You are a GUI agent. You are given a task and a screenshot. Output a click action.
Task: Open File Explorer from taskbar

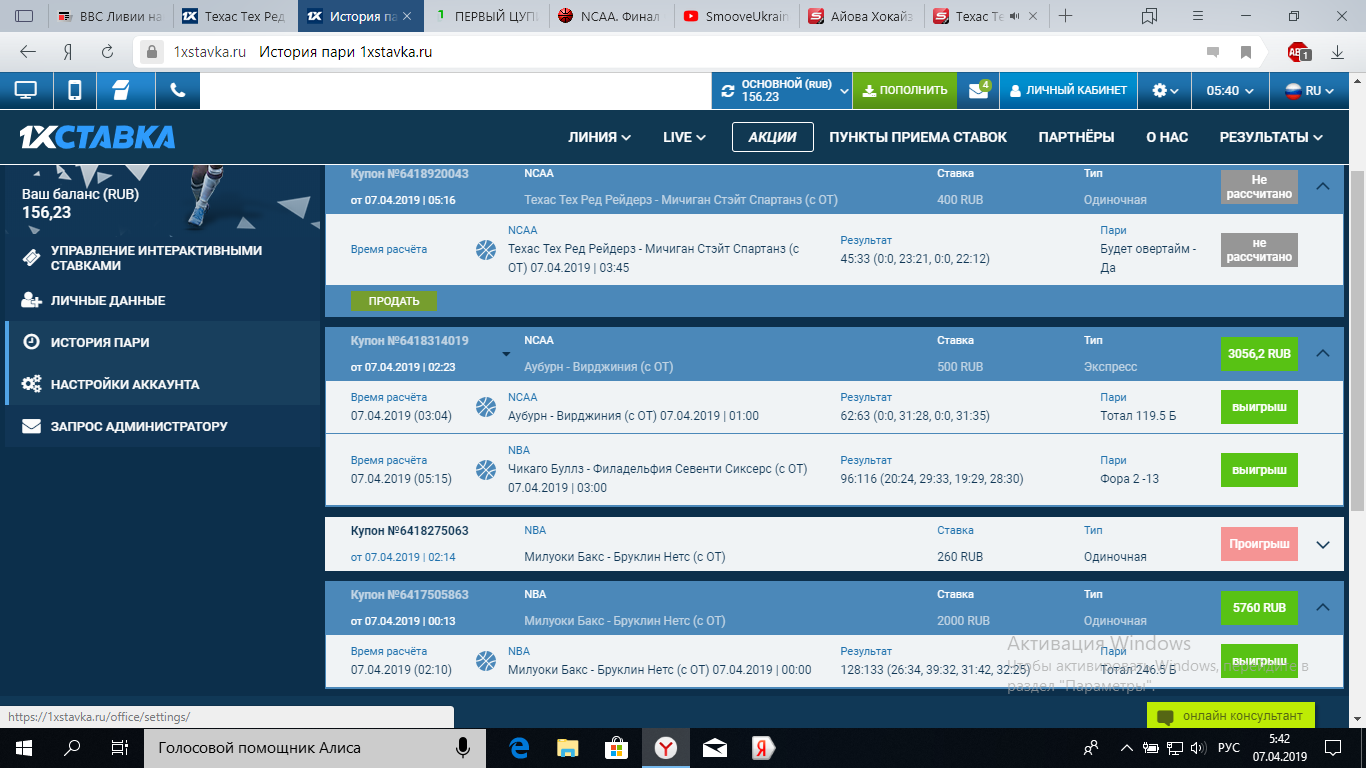tap(567, 747)
